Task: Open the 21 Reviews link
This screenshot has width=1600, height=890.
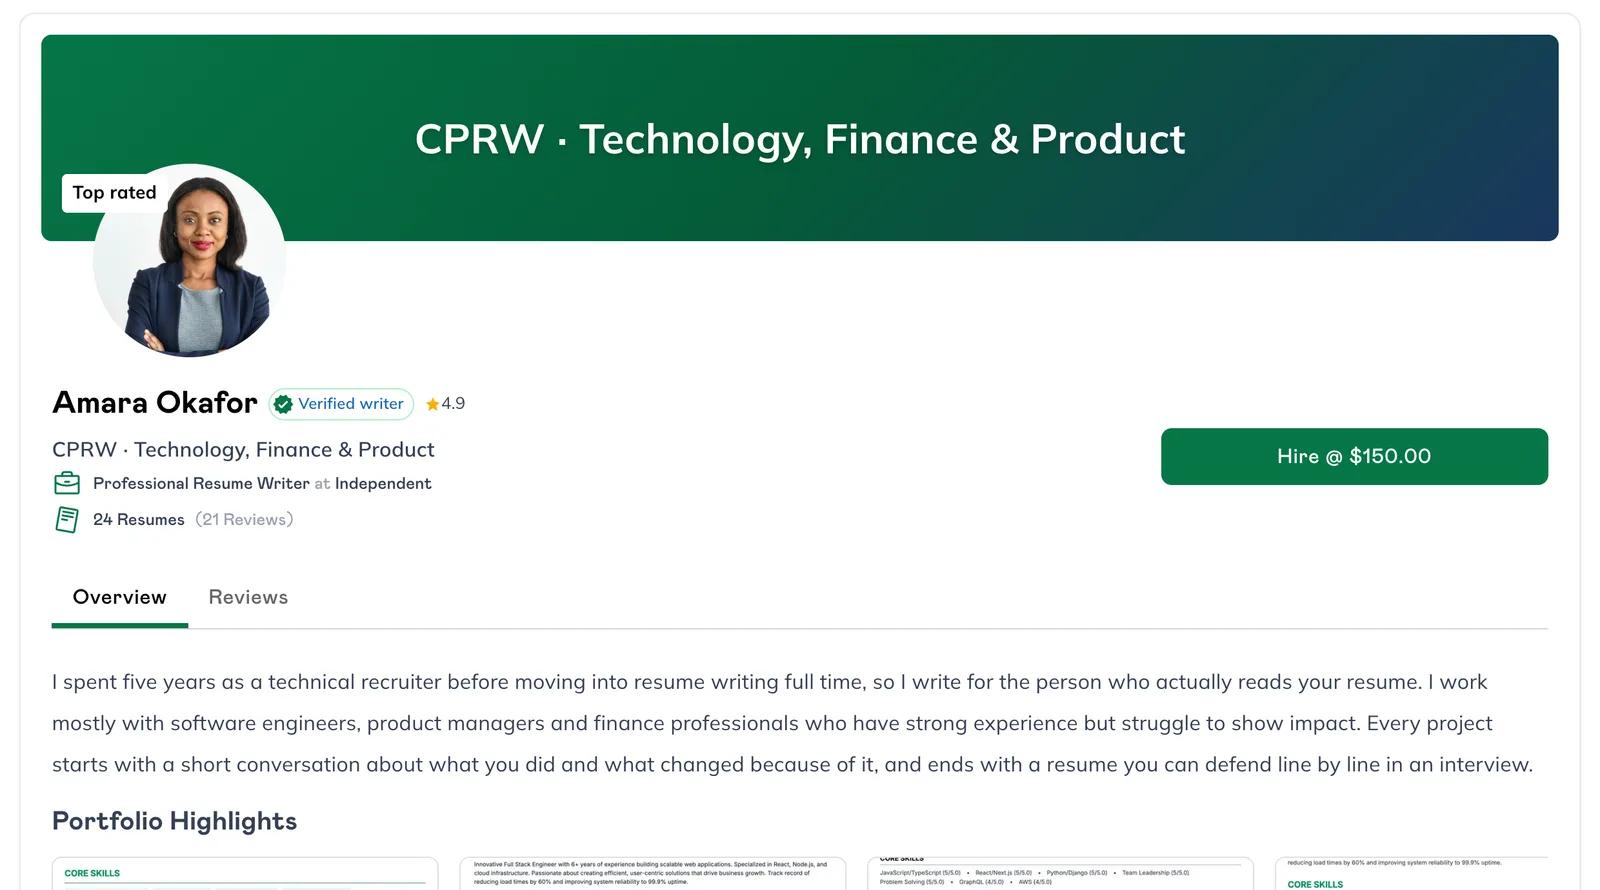Action: coord(244,519)
